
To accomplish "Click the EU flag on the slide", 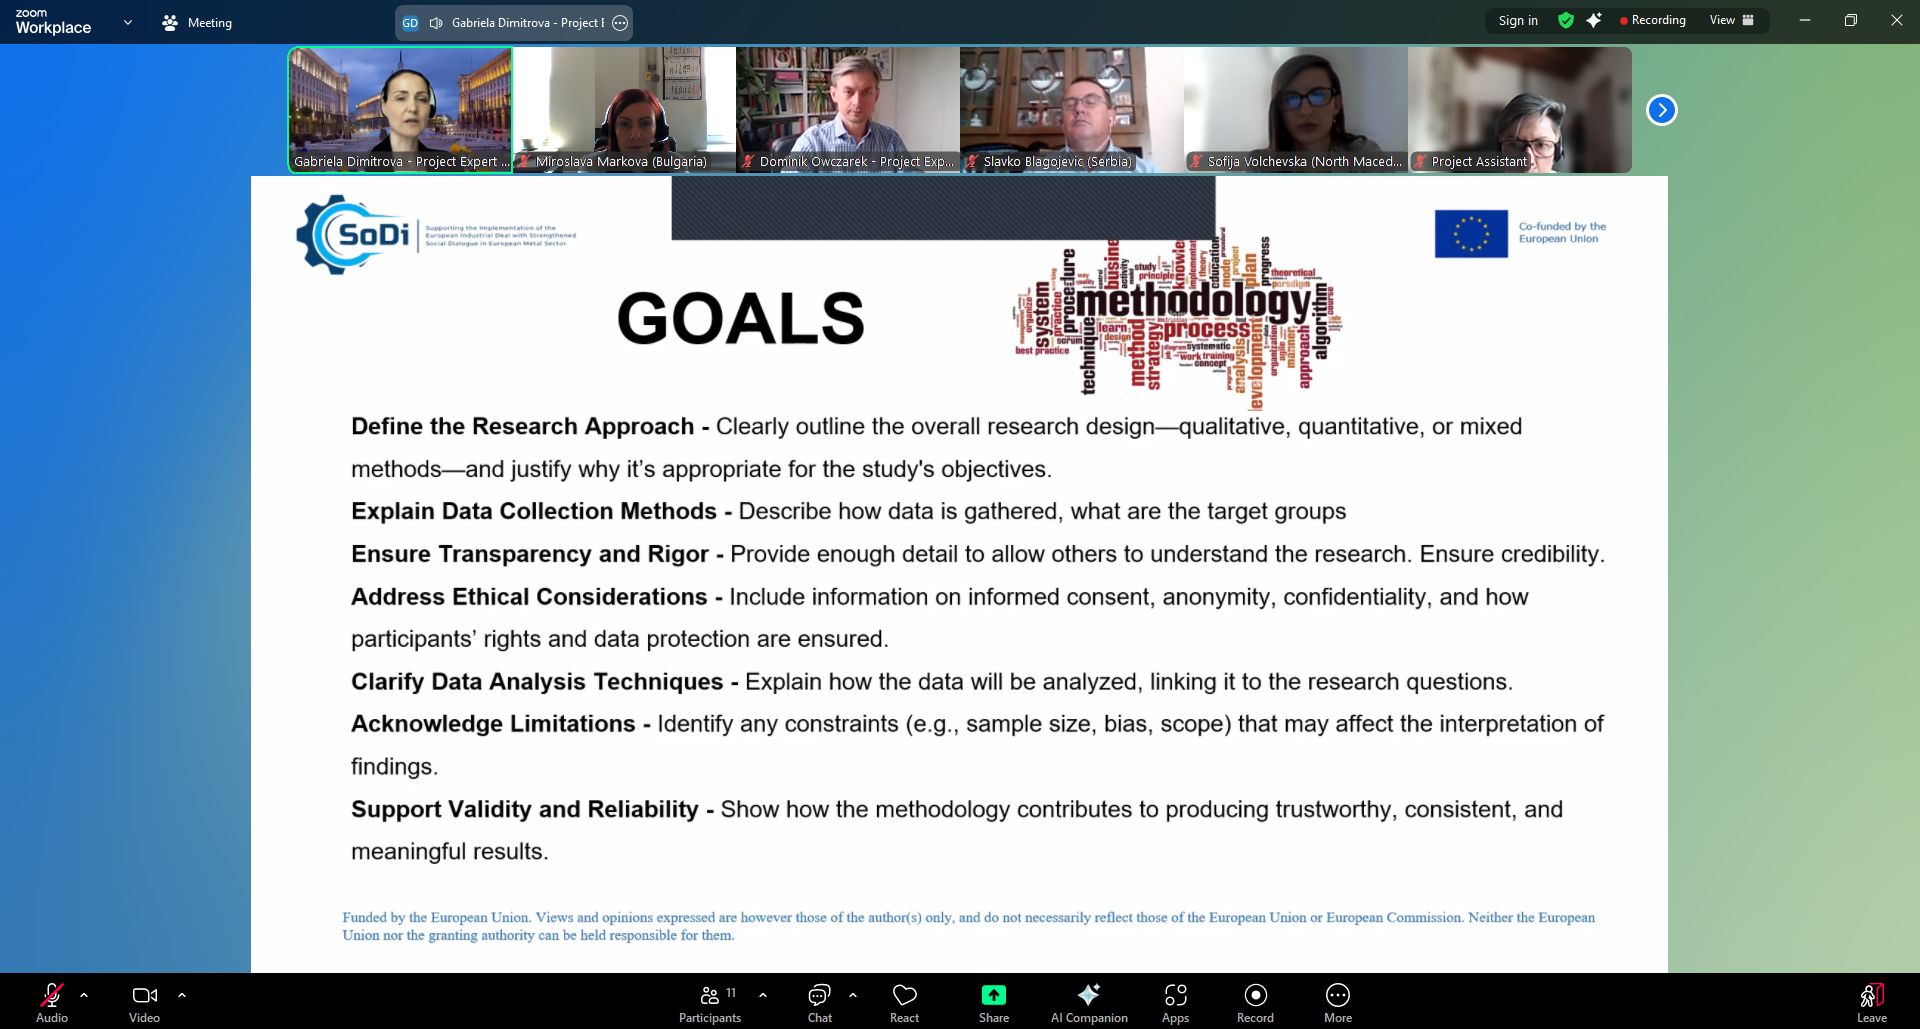I will coord(1471,234).
